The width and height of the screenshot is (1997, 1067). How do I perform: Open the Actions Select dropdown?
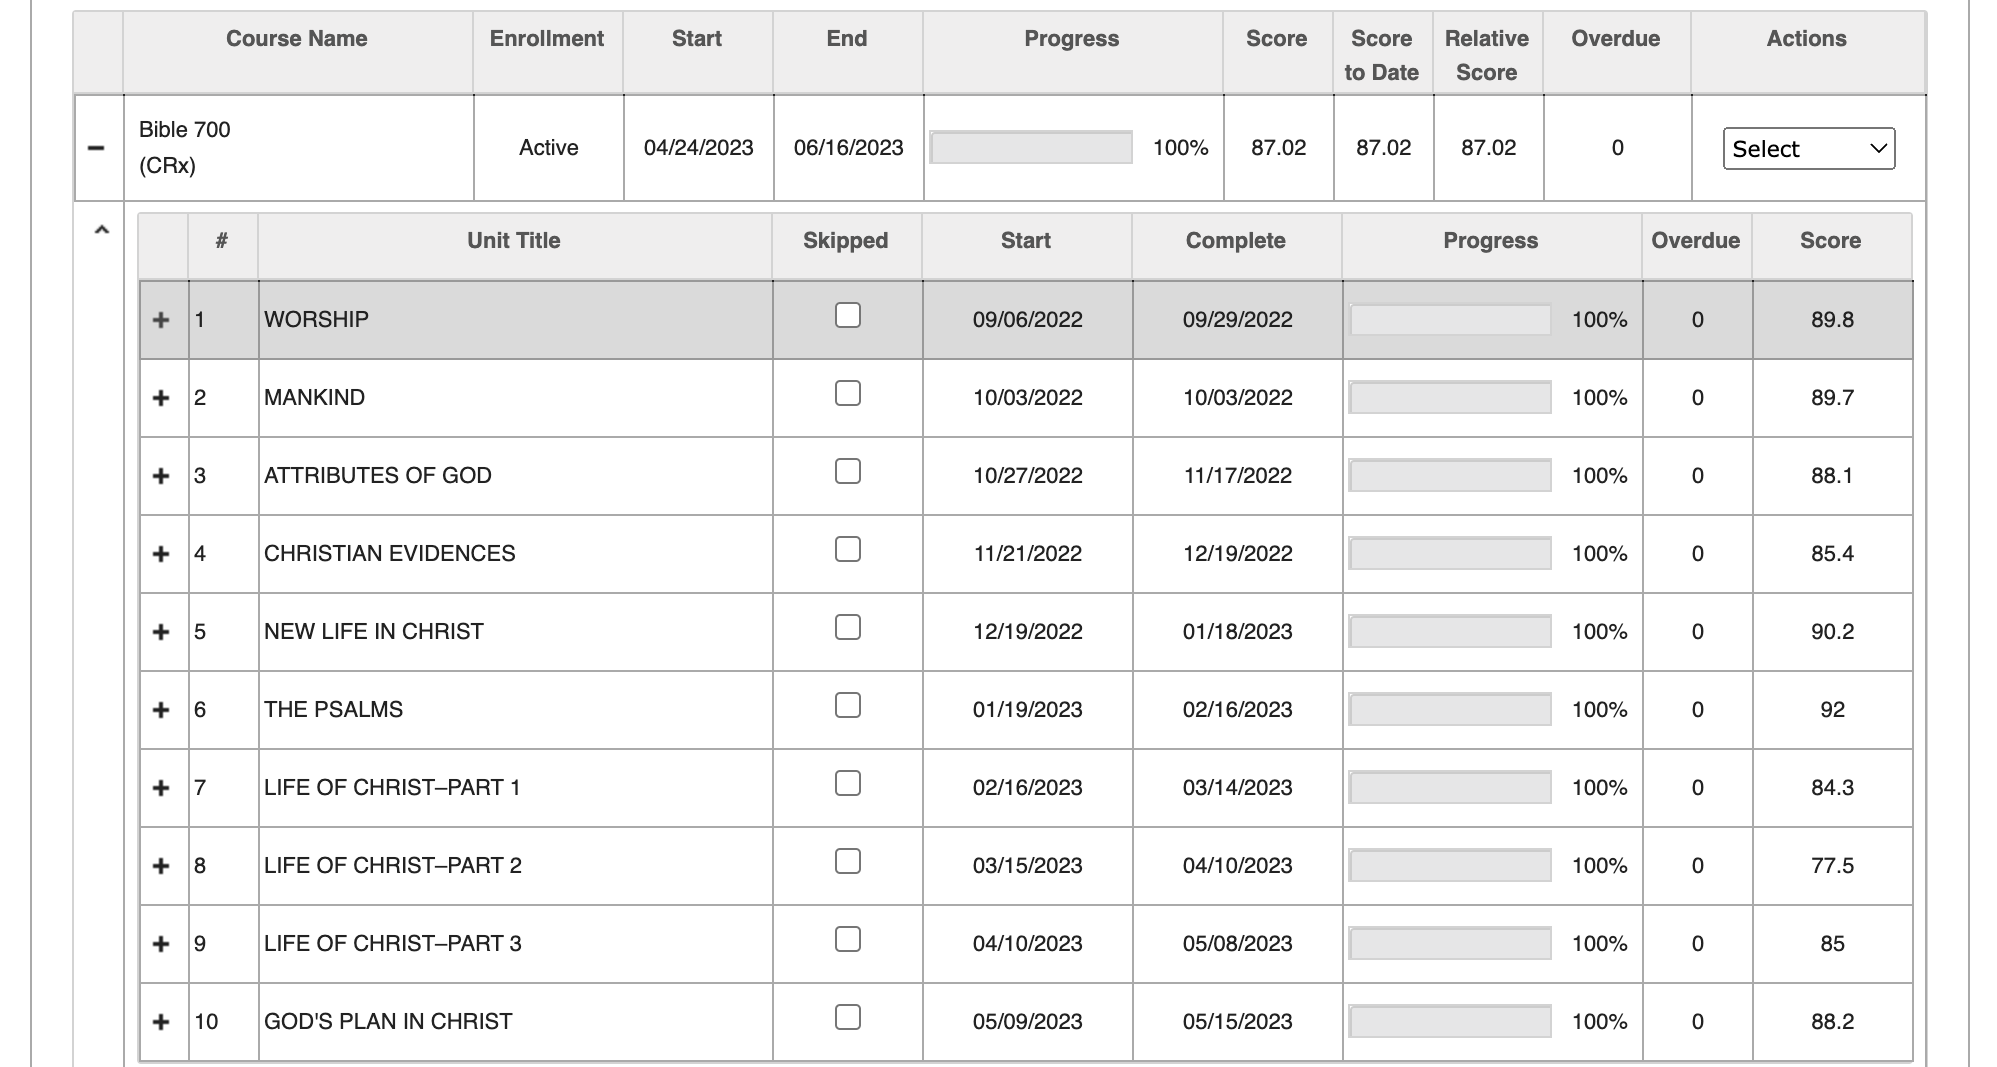1808,149
